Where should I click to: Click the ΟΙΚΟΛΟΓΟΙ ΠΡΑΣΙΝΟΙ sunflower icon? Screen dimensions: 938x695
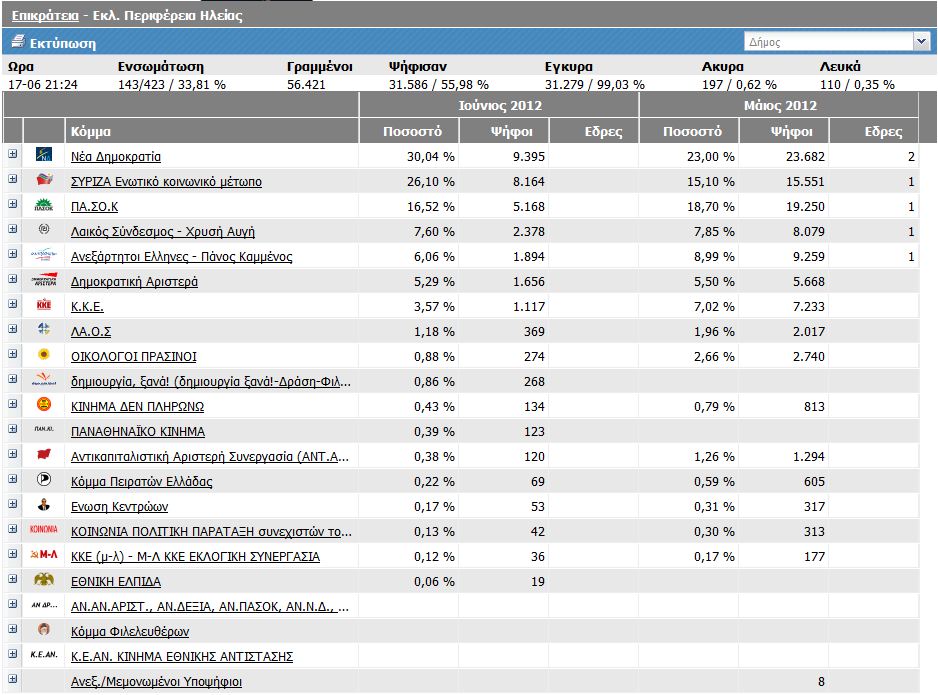click(x=44, y=356)
